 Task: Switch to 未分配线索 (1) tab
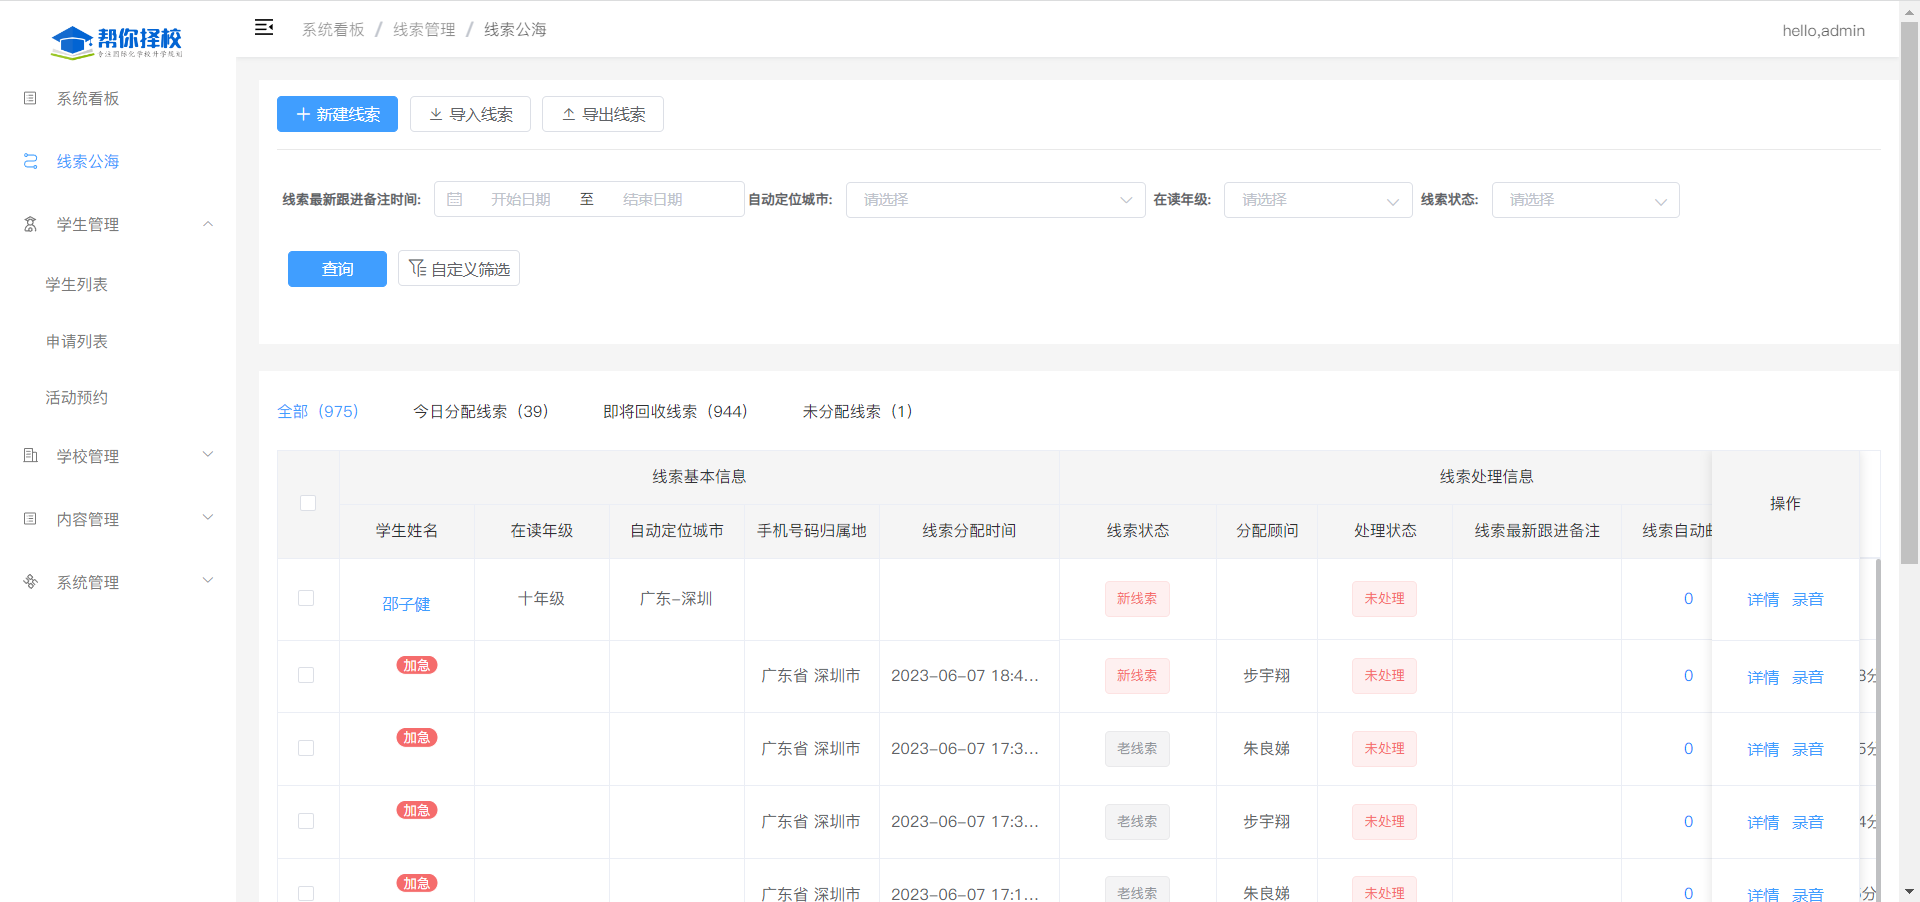(858, 412)
